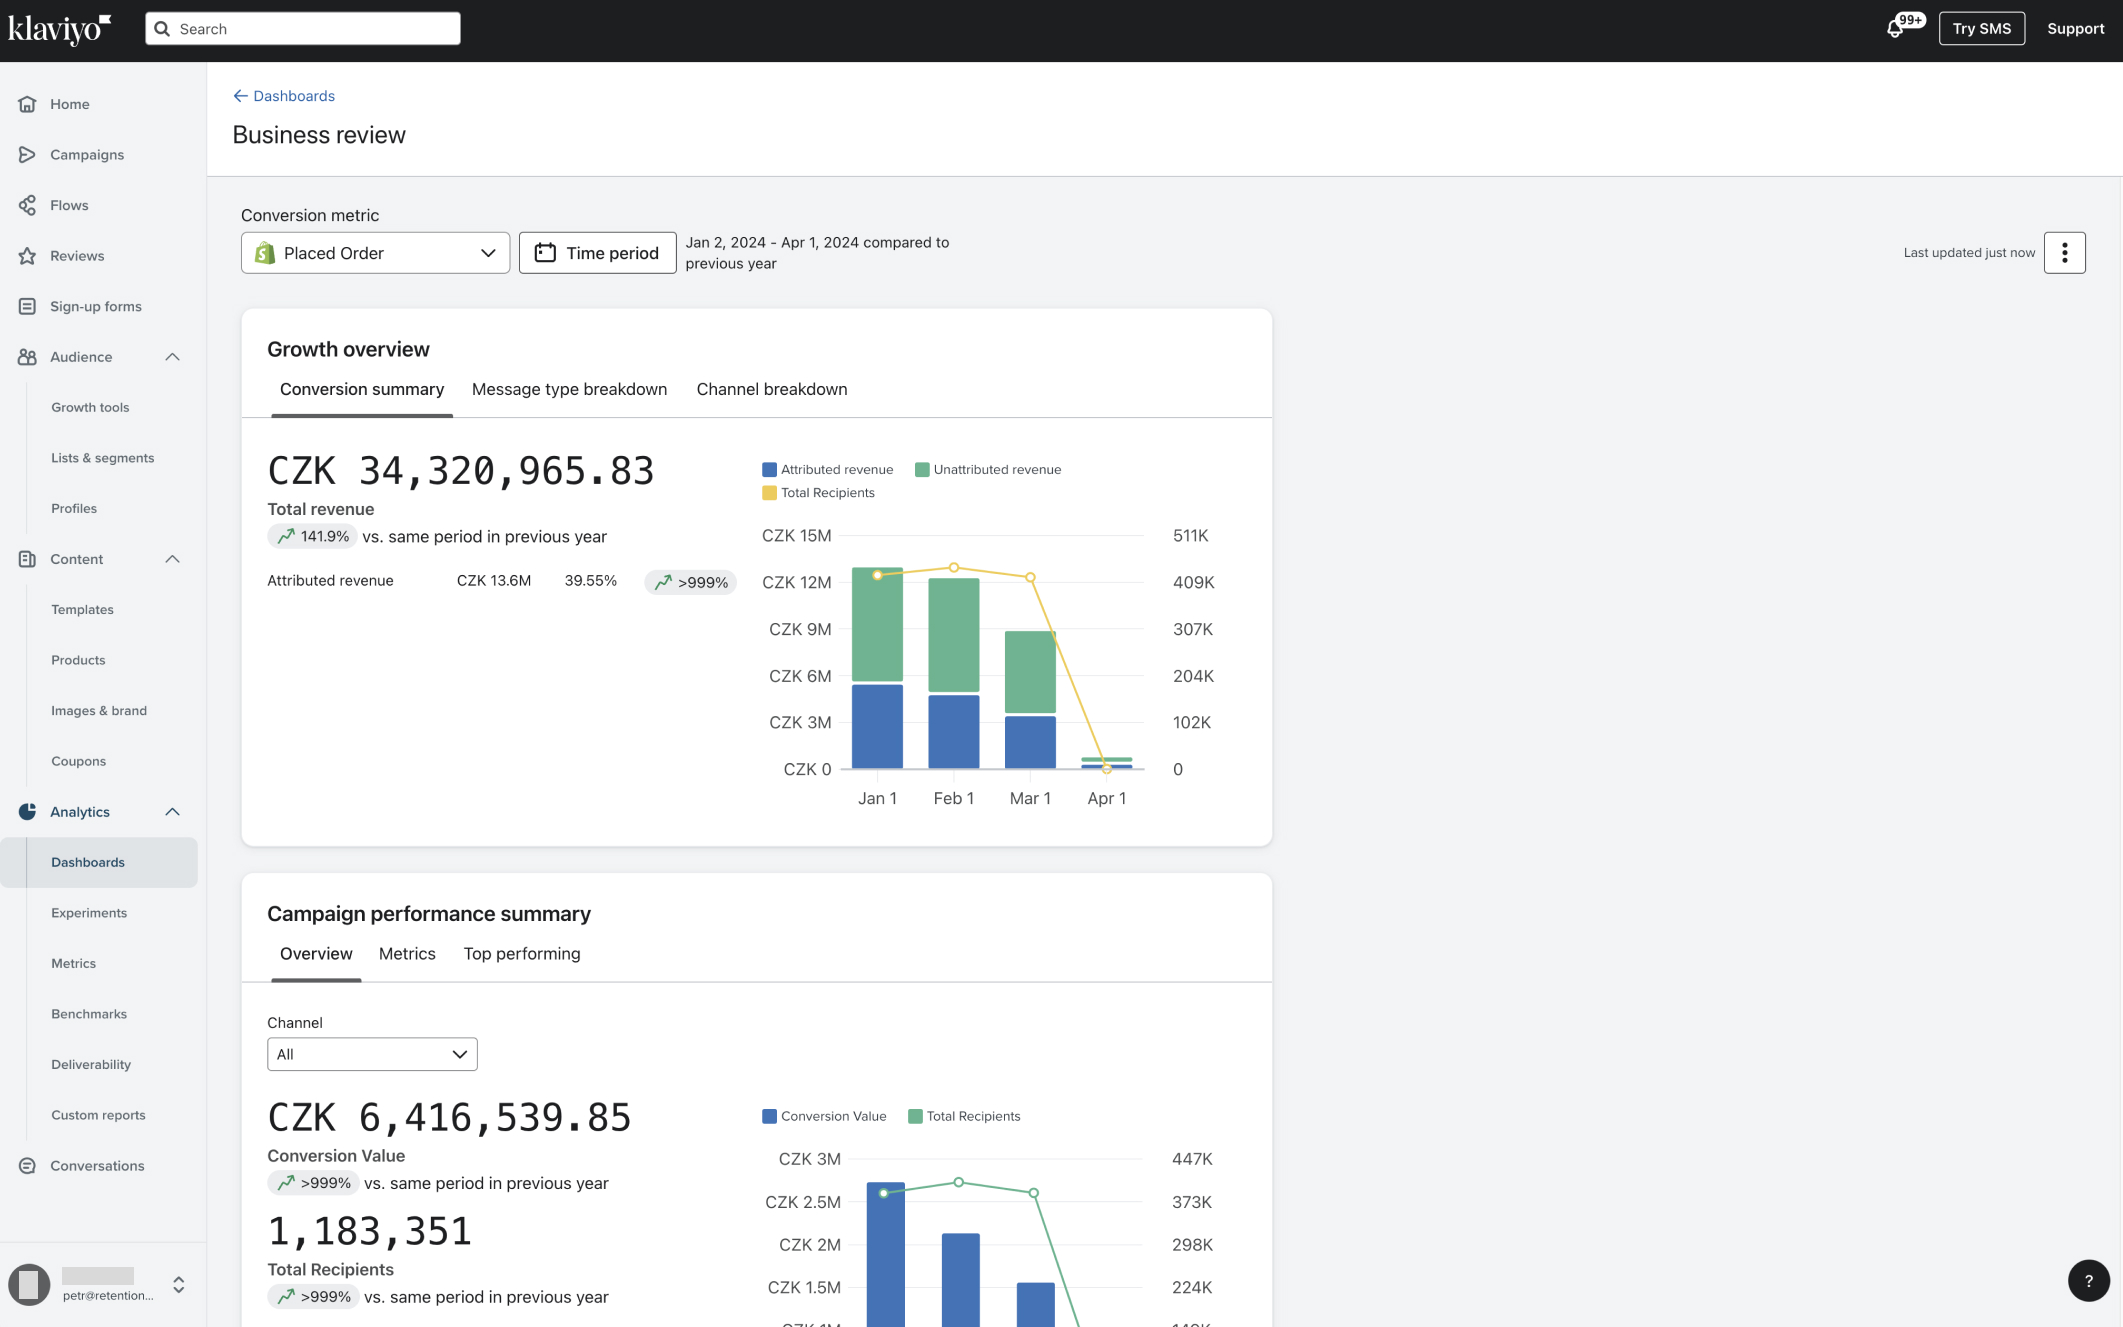
Task: Select the campaign Overview tab
Action: [316, 954]
